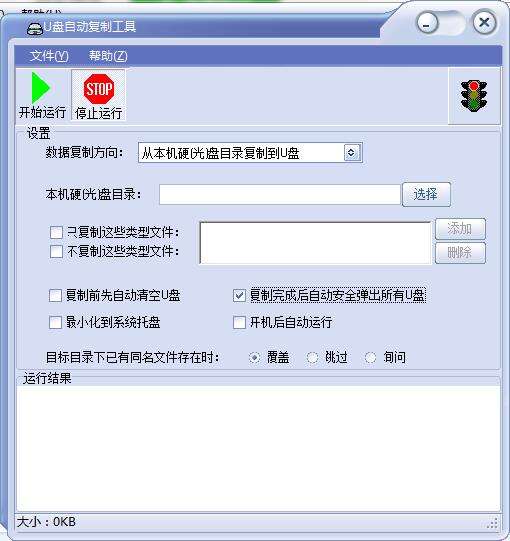This screenshot has width=510, height=541.
Task: Uncheck 复制完成后自动安全弹出所有U盘
Action: point(239,296)
